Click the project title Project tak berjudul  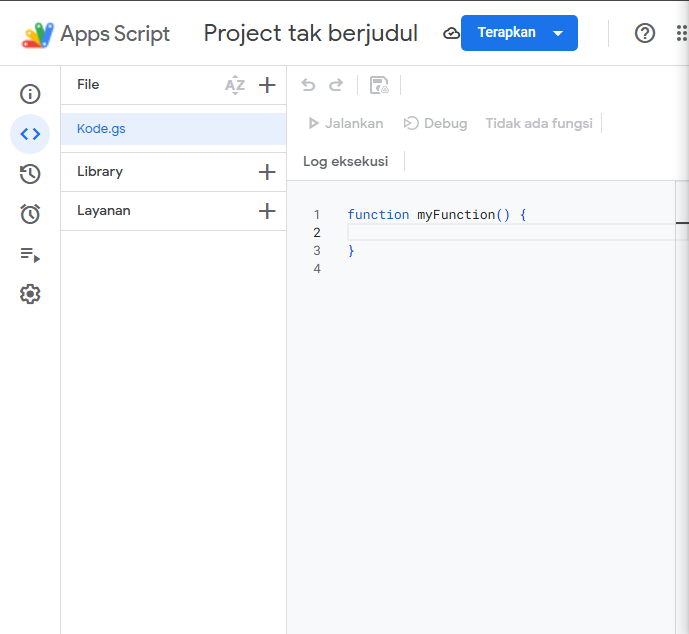(x=310, y=33)
